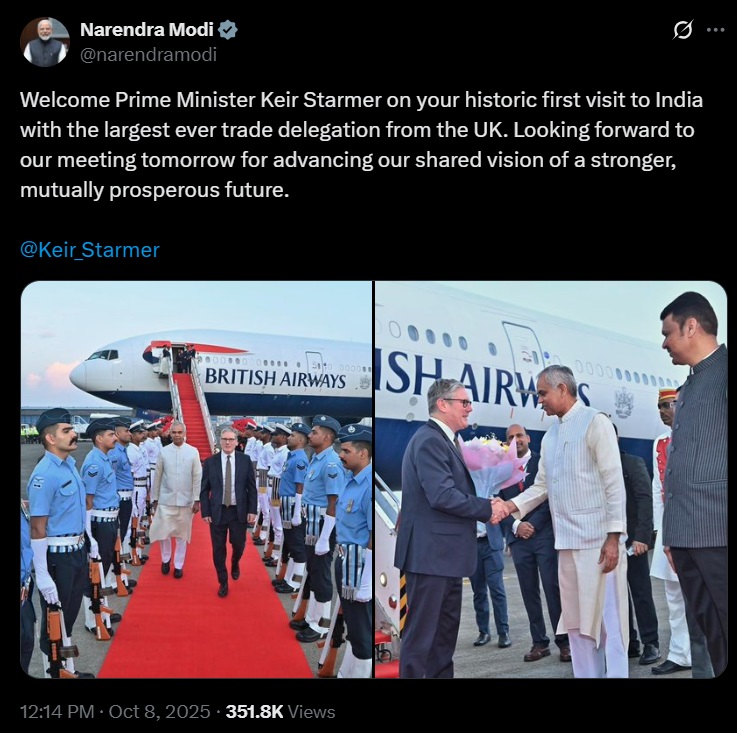The height and width of the screenshot is (733, 737).
Task: Click the Narendra Modi display name
Action: click(147, 30)
